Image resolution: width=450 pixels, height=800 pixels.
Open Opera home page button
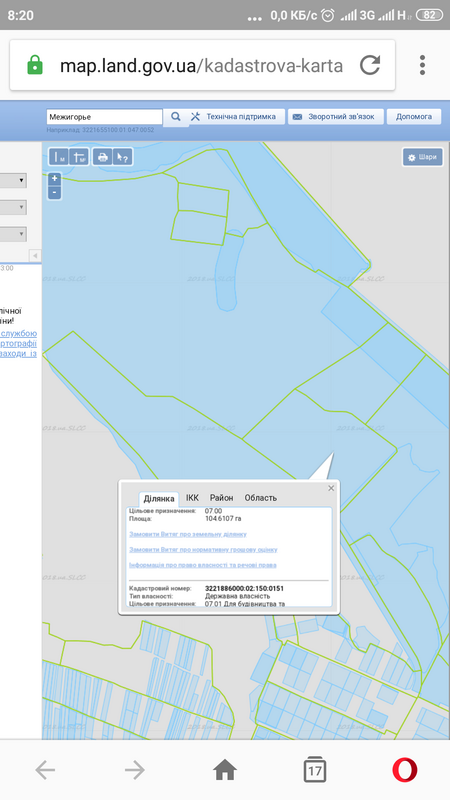[x=225, y=769]
